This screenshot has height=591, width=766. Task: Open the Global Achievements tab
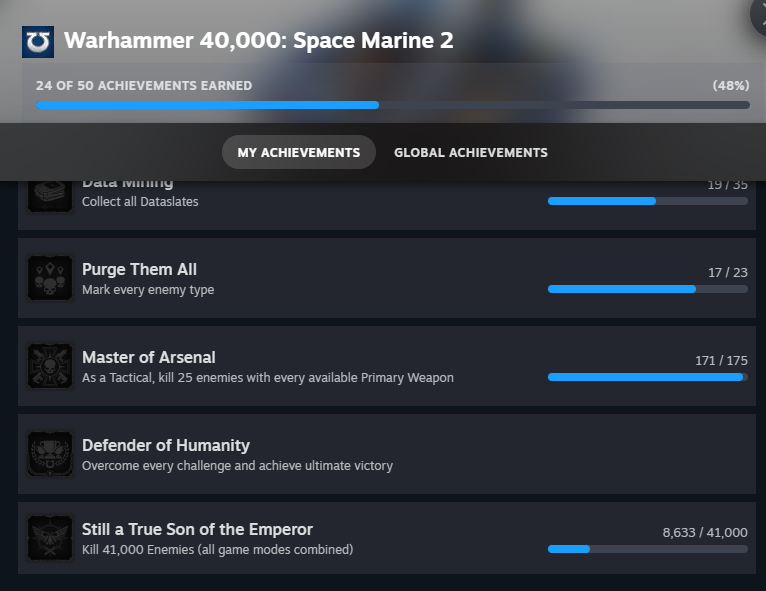471,152
